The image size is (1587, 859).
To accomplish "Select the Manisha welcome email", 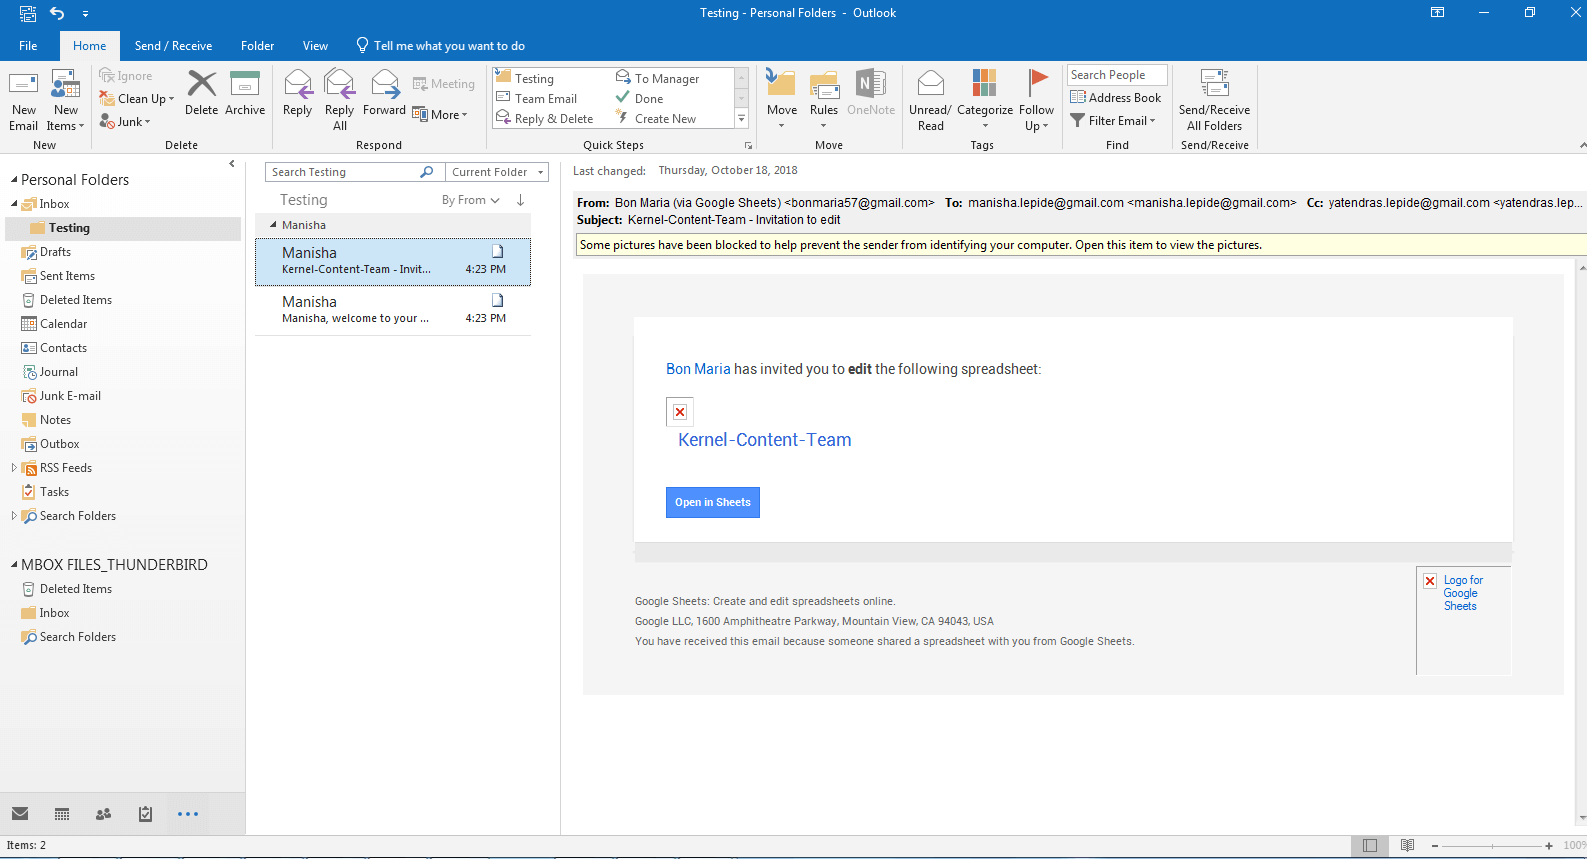I will (x=393, y=310).
